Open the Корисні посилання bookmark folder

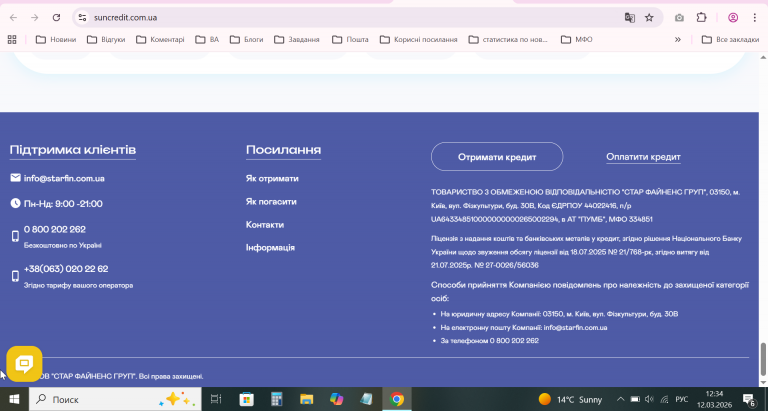pyautogui.click(x=419, y=40)
